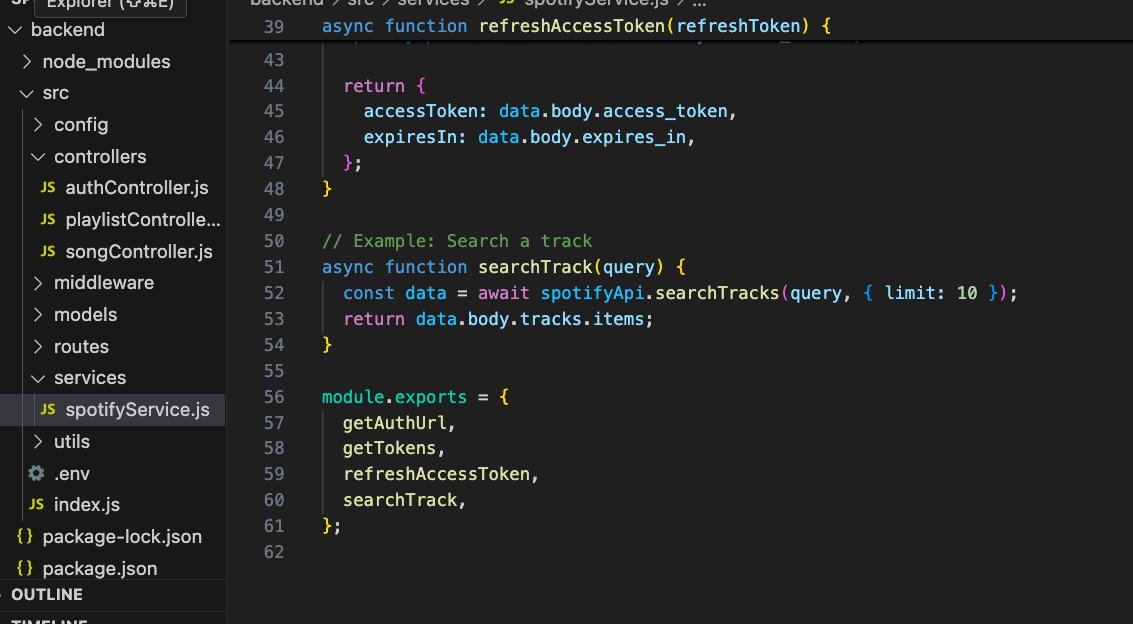
Task: Open songController.js file
Action: pos(139,251)
